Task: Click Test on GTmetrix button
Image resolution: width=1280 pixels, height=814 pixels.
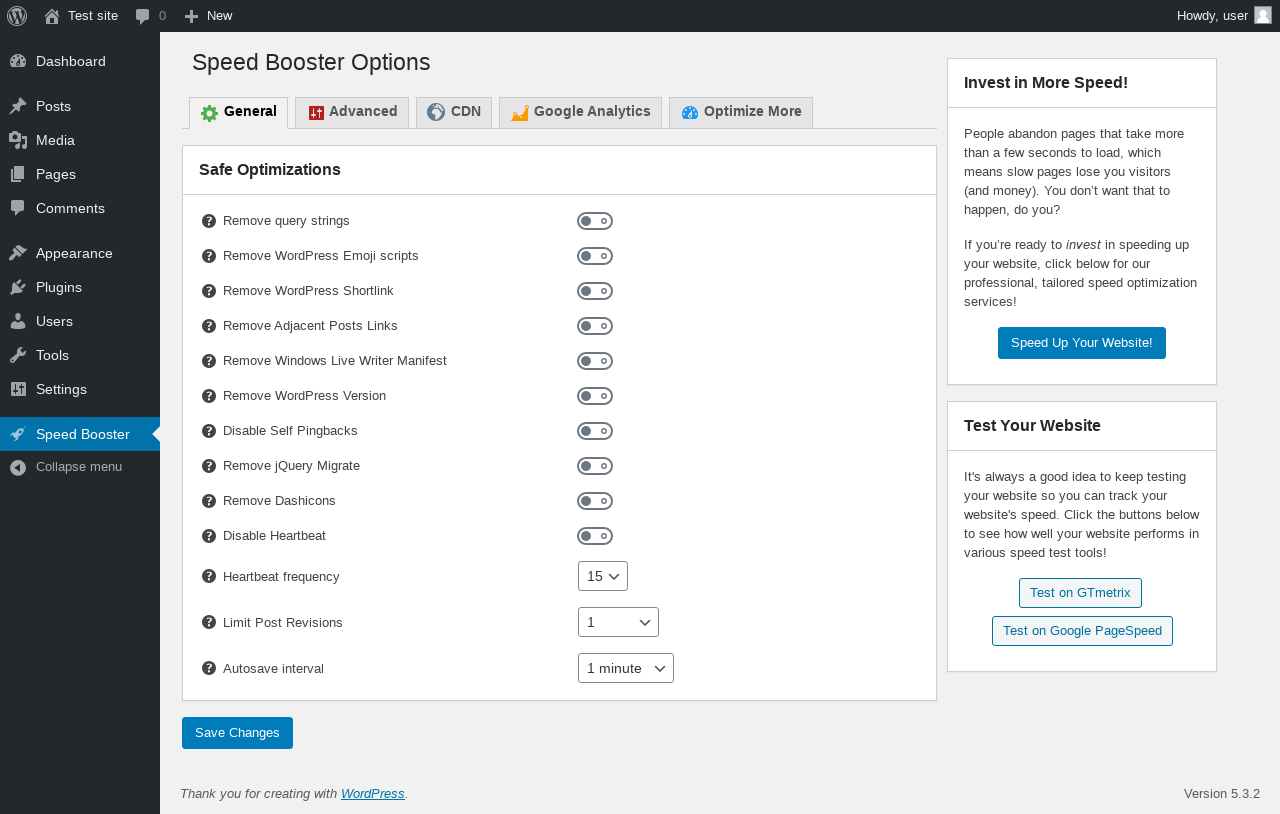Action: (1080, 593)
